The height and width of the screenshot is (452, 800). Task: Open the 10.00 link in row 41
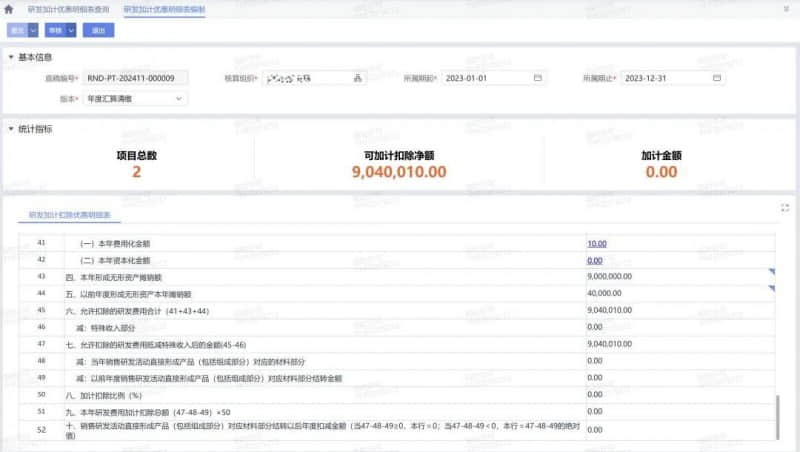597,244
